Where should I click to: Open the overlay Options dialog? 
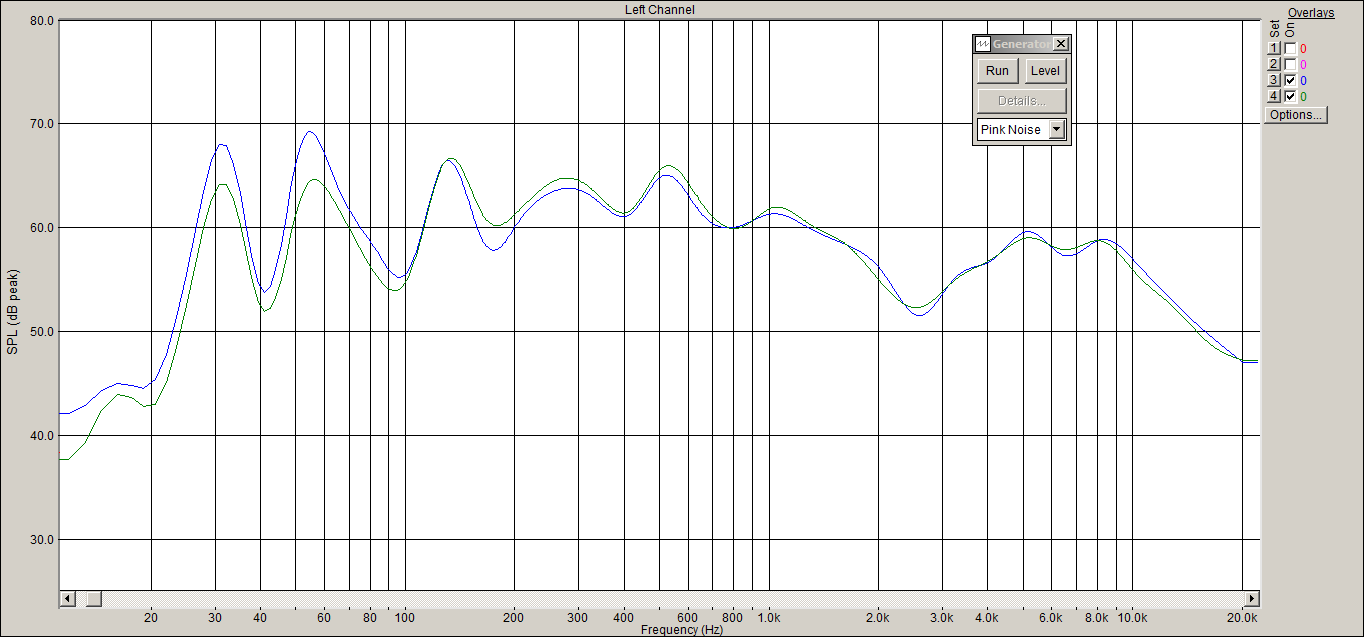point(1296,114)
